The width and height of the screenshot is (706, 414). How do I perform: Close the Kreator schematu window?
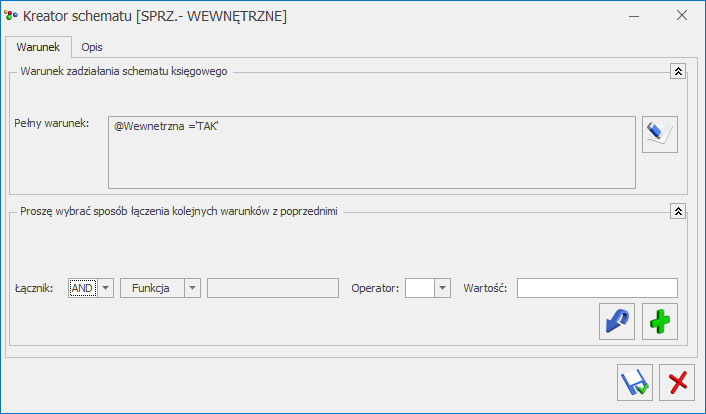(x=682, y=15)
